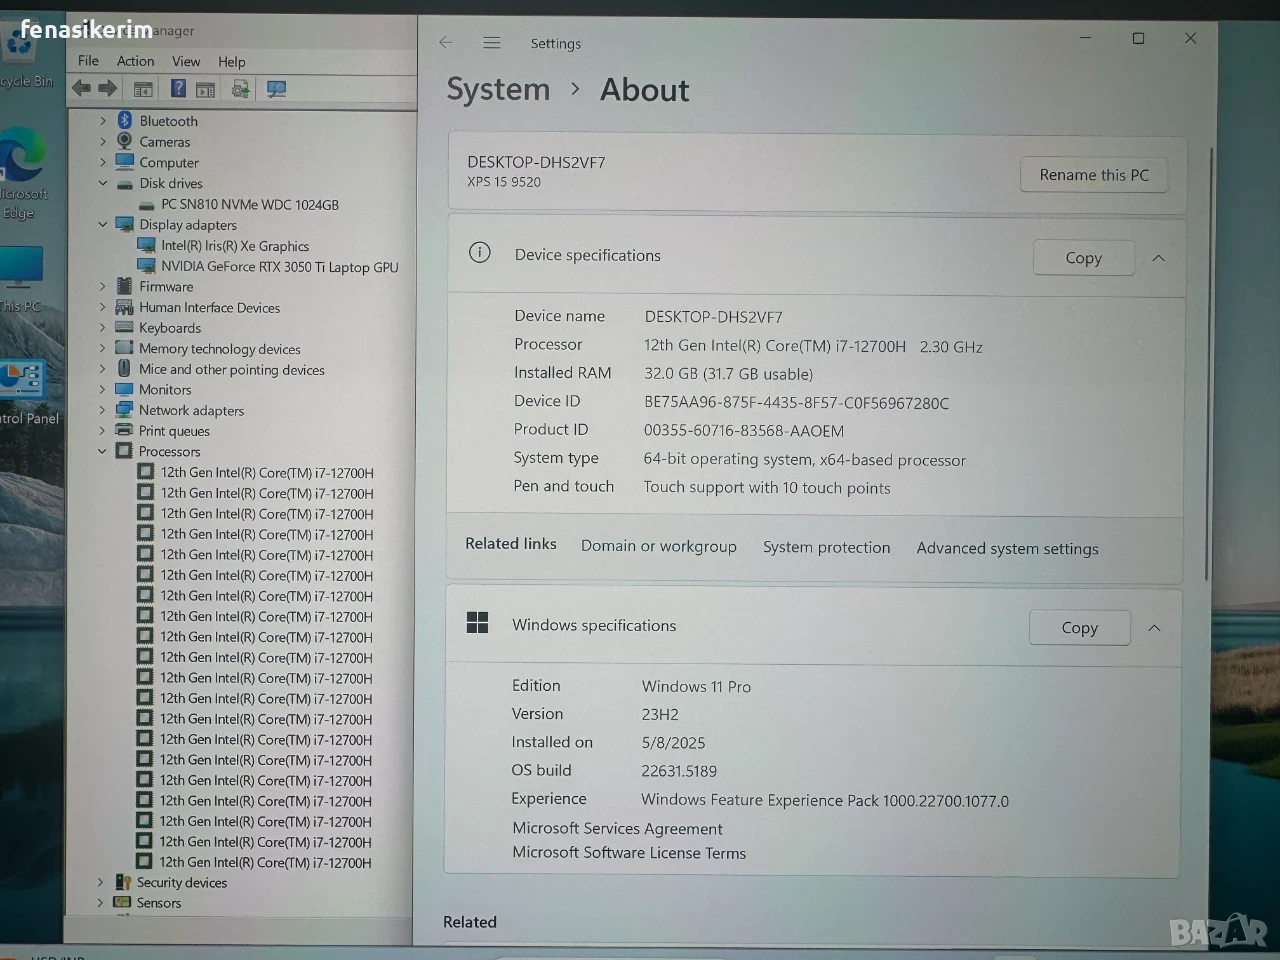1280x960 pixels.
Task: Select the Microsoft Edge desktop icon
Action: [x=20, y=172]
